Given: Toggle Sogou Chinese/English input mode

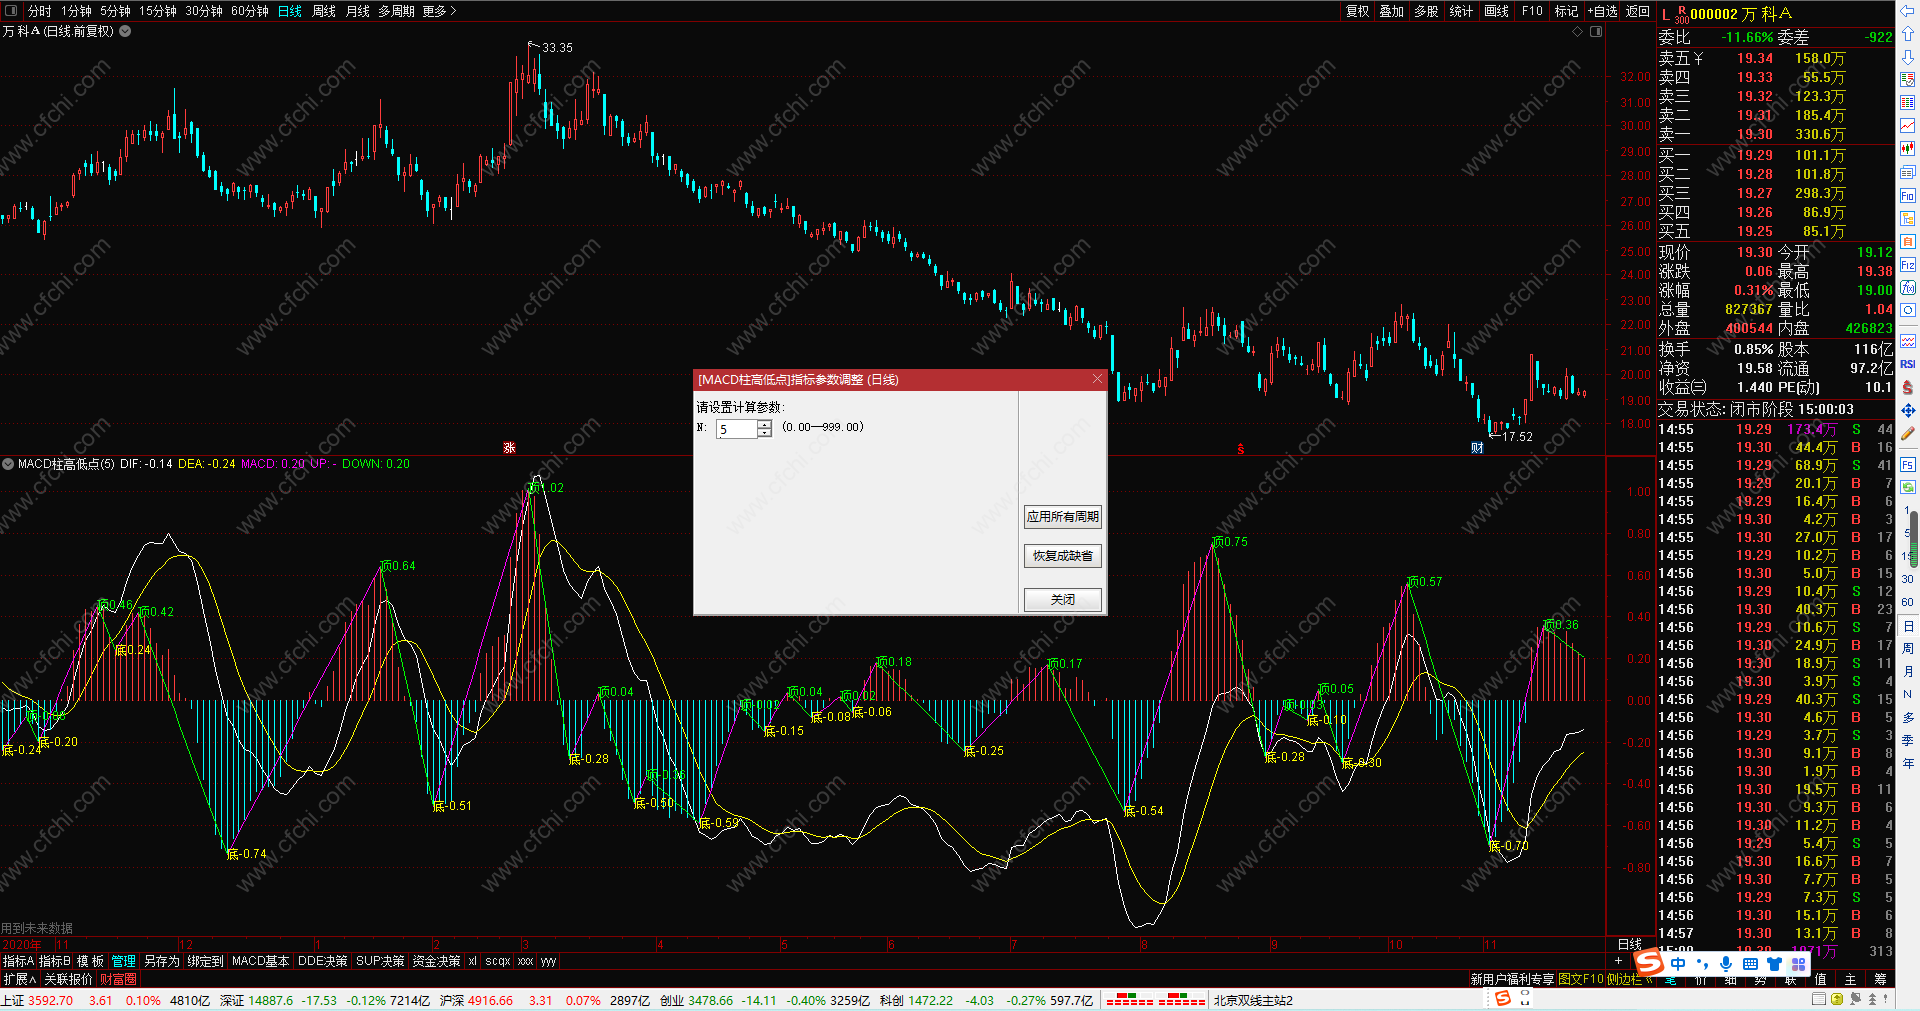Looking at the screenshot, I should (1678, 964).
